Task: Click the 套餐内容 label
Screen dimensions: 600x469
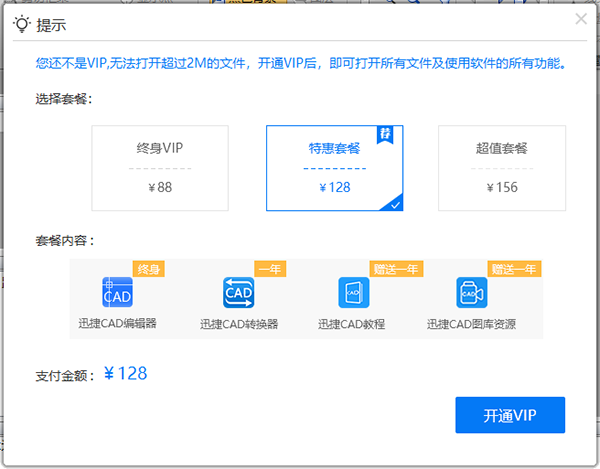Action: pos(65,241)
